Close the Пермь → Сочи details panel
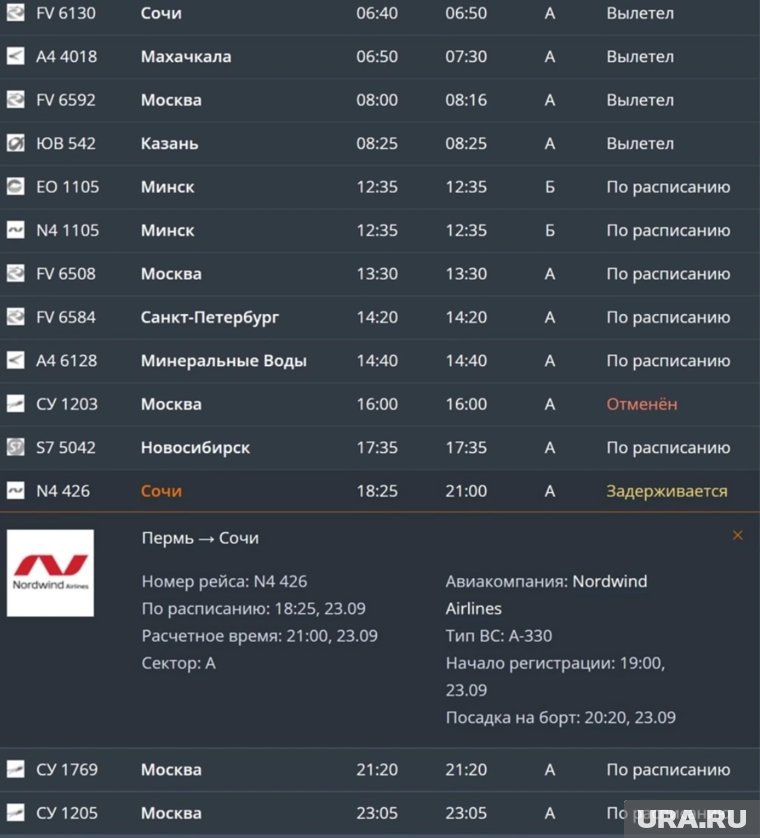This screenshot has width=760, height=838. pyautogui.click(x=738, y=536)
